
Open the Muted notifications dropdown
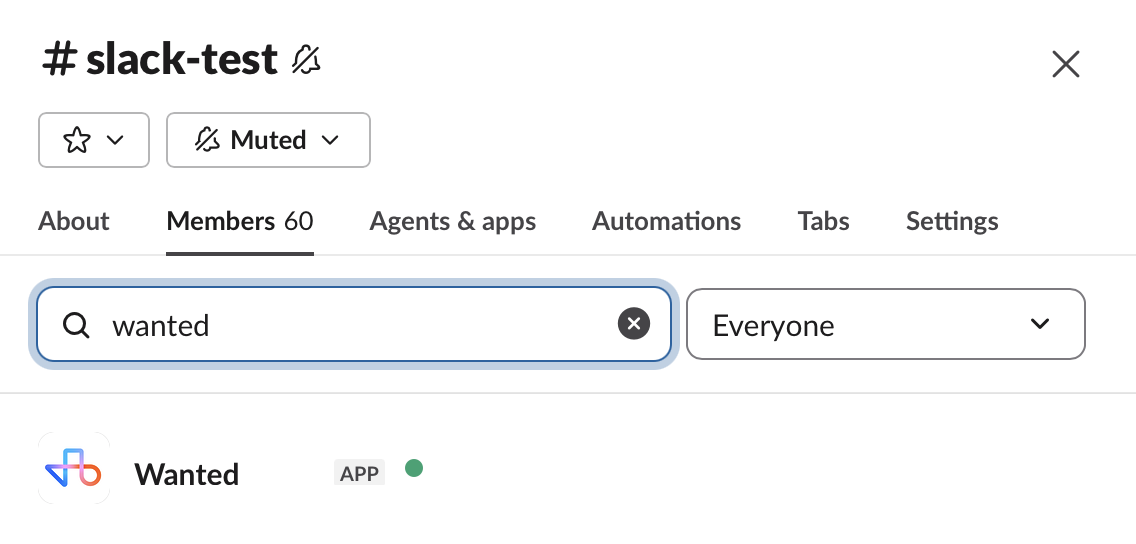pyautogui.click(x=268, y=140)
